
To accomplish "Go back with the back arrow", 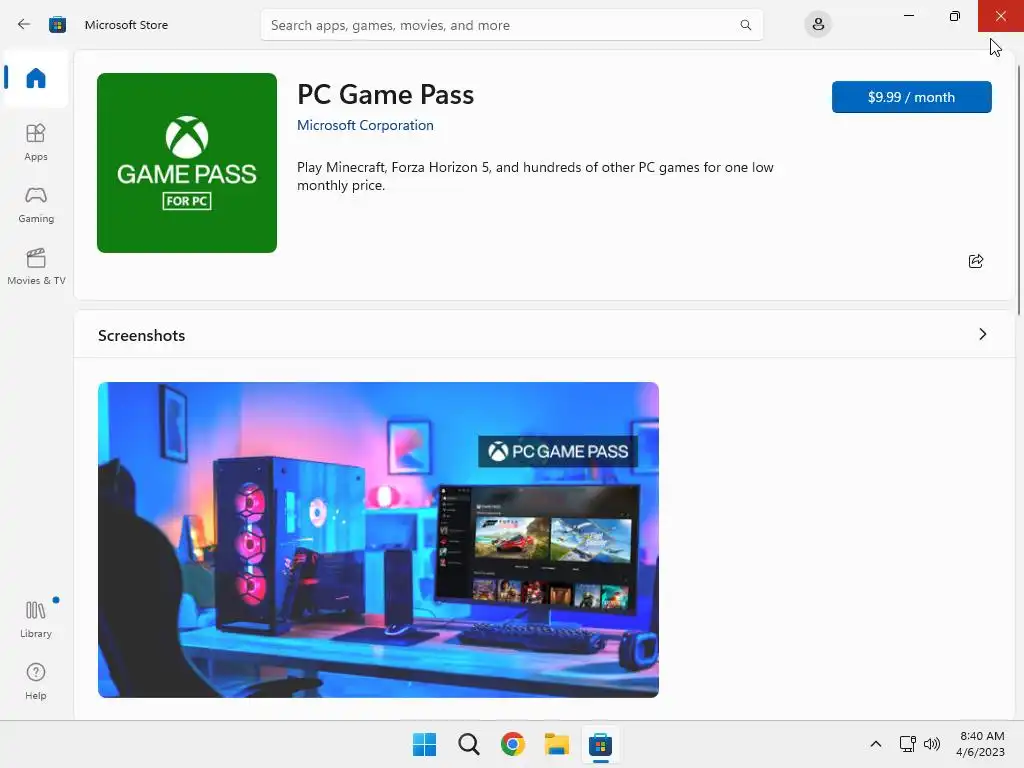I will click(x=24, y=25).
